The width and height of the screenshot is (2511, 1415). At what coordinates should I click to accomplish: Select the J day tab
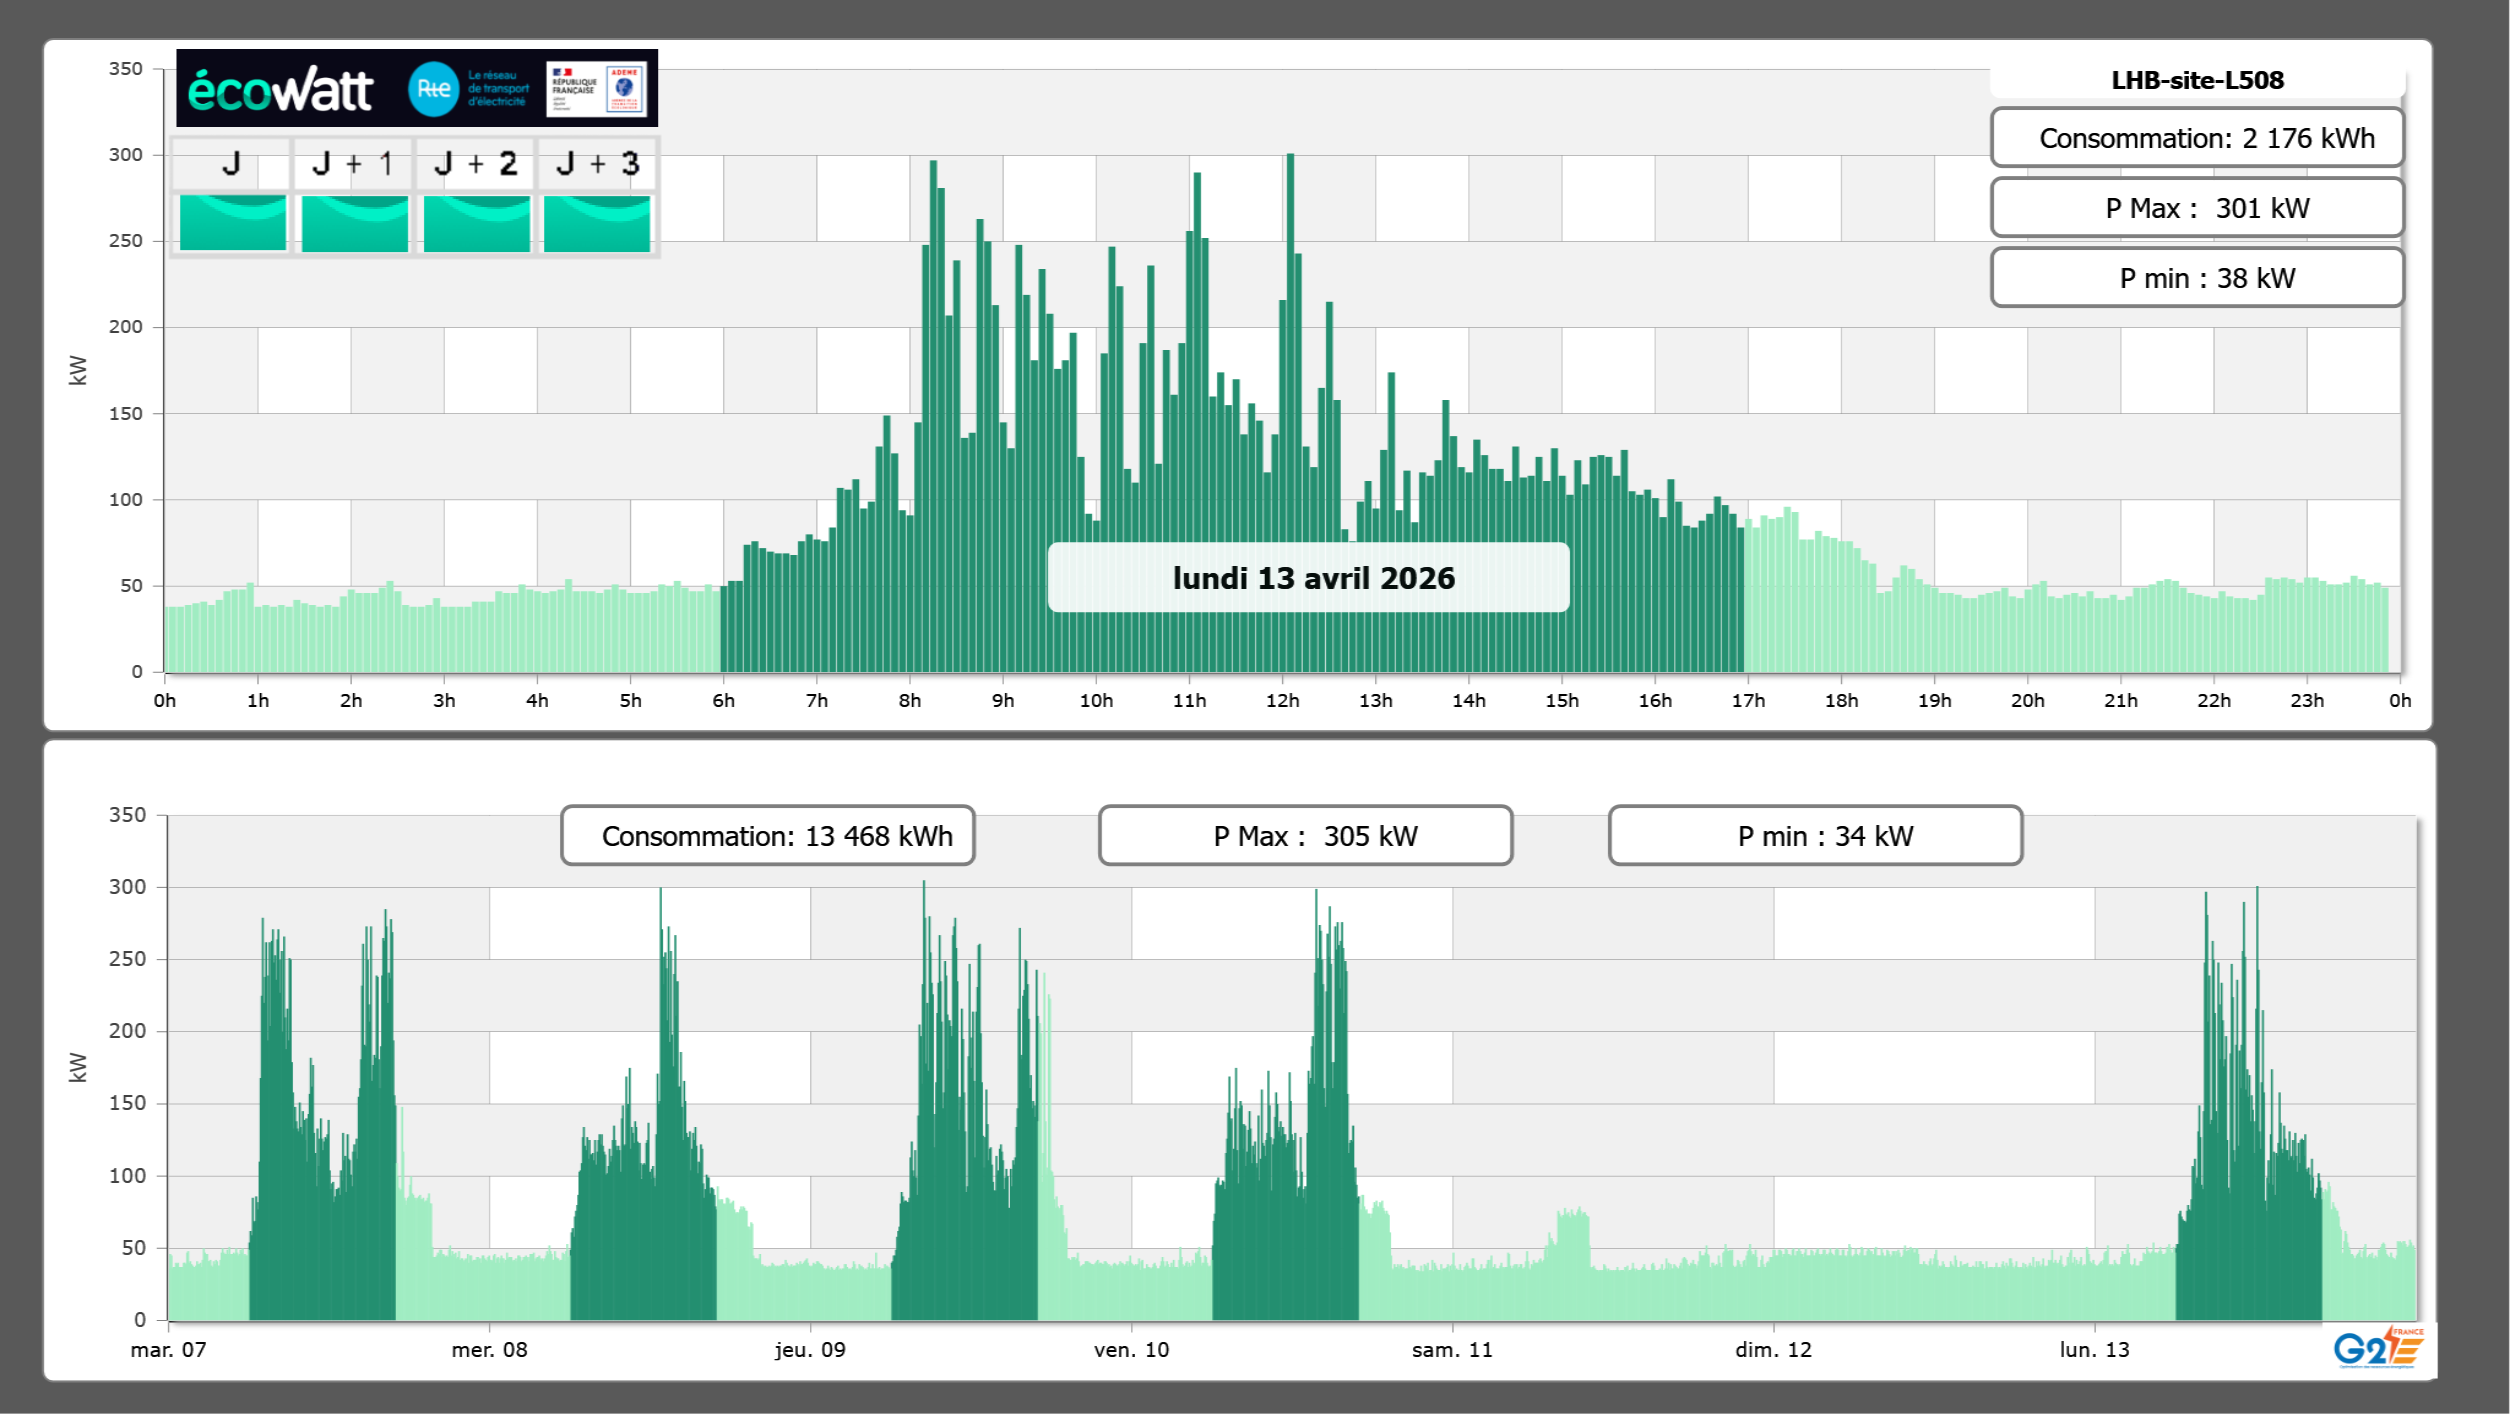pos(231,163)
